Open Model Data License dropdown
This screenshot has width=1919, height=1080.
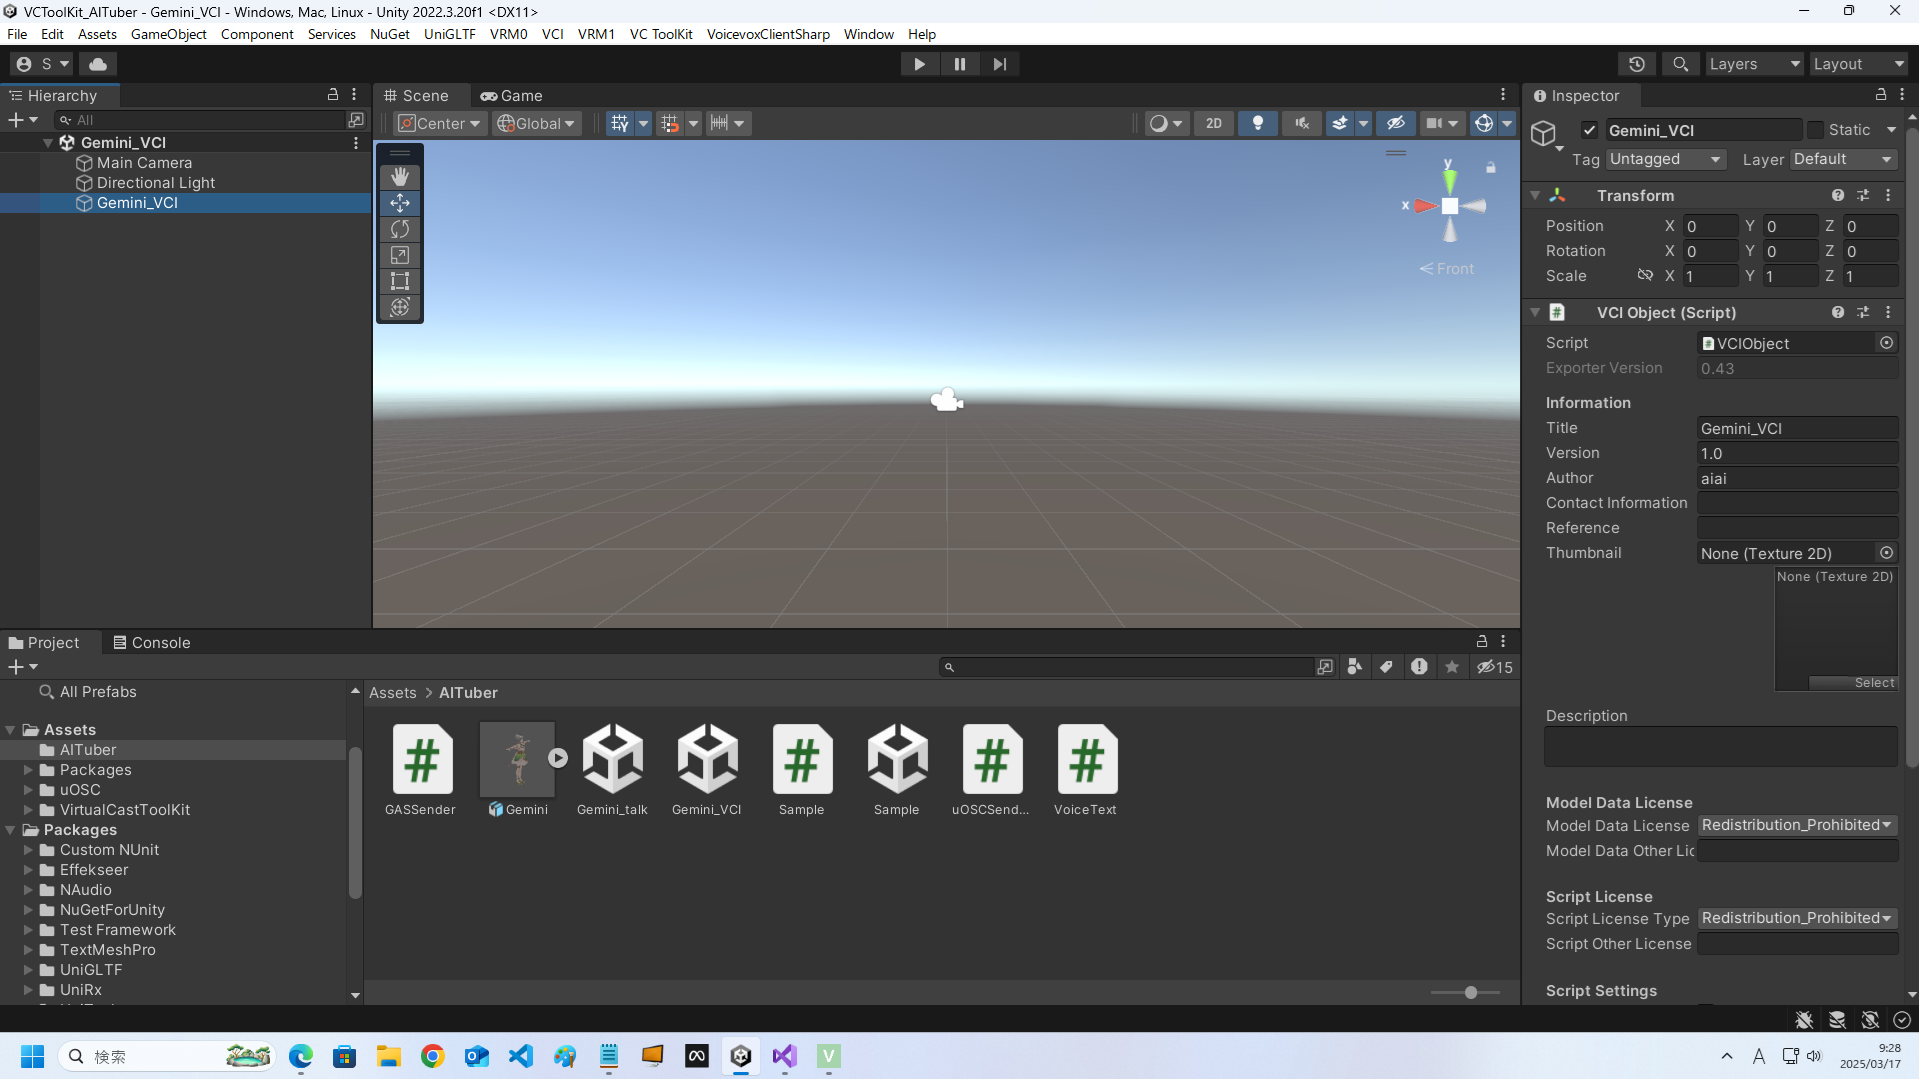point(1797,825)
